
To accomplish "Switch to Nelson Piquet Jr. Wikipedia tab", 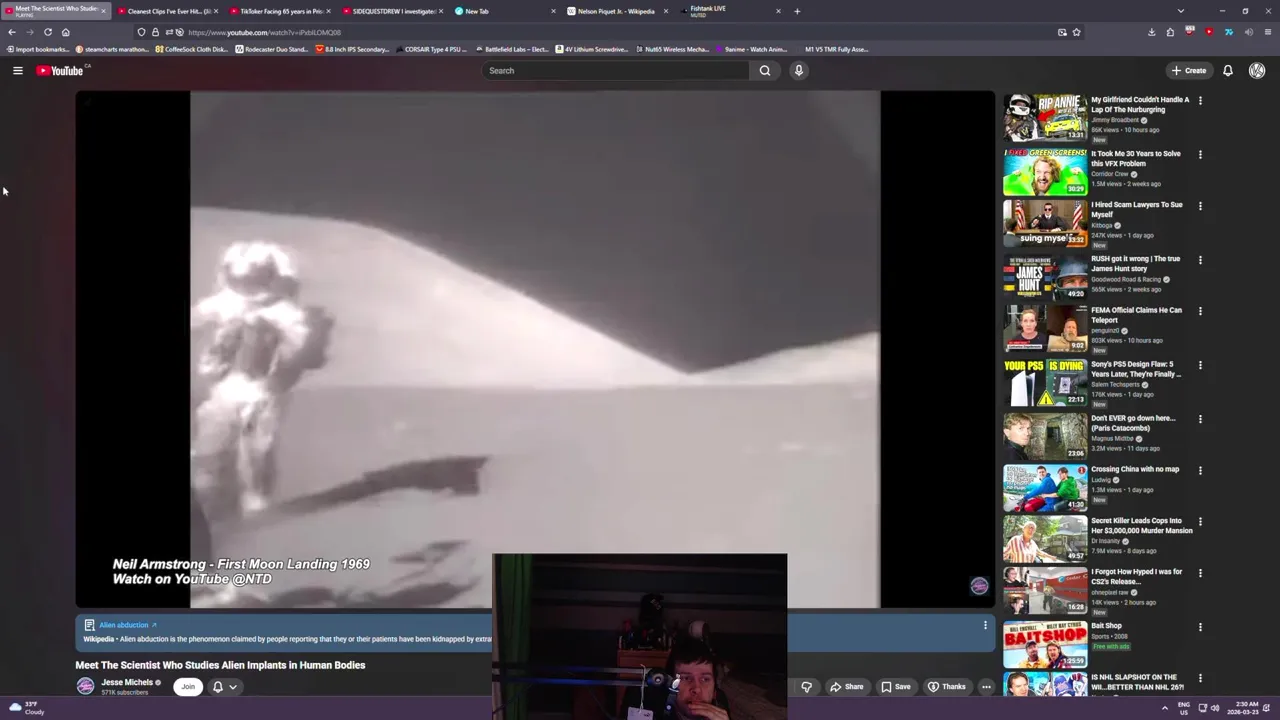I will click(617, 11).
